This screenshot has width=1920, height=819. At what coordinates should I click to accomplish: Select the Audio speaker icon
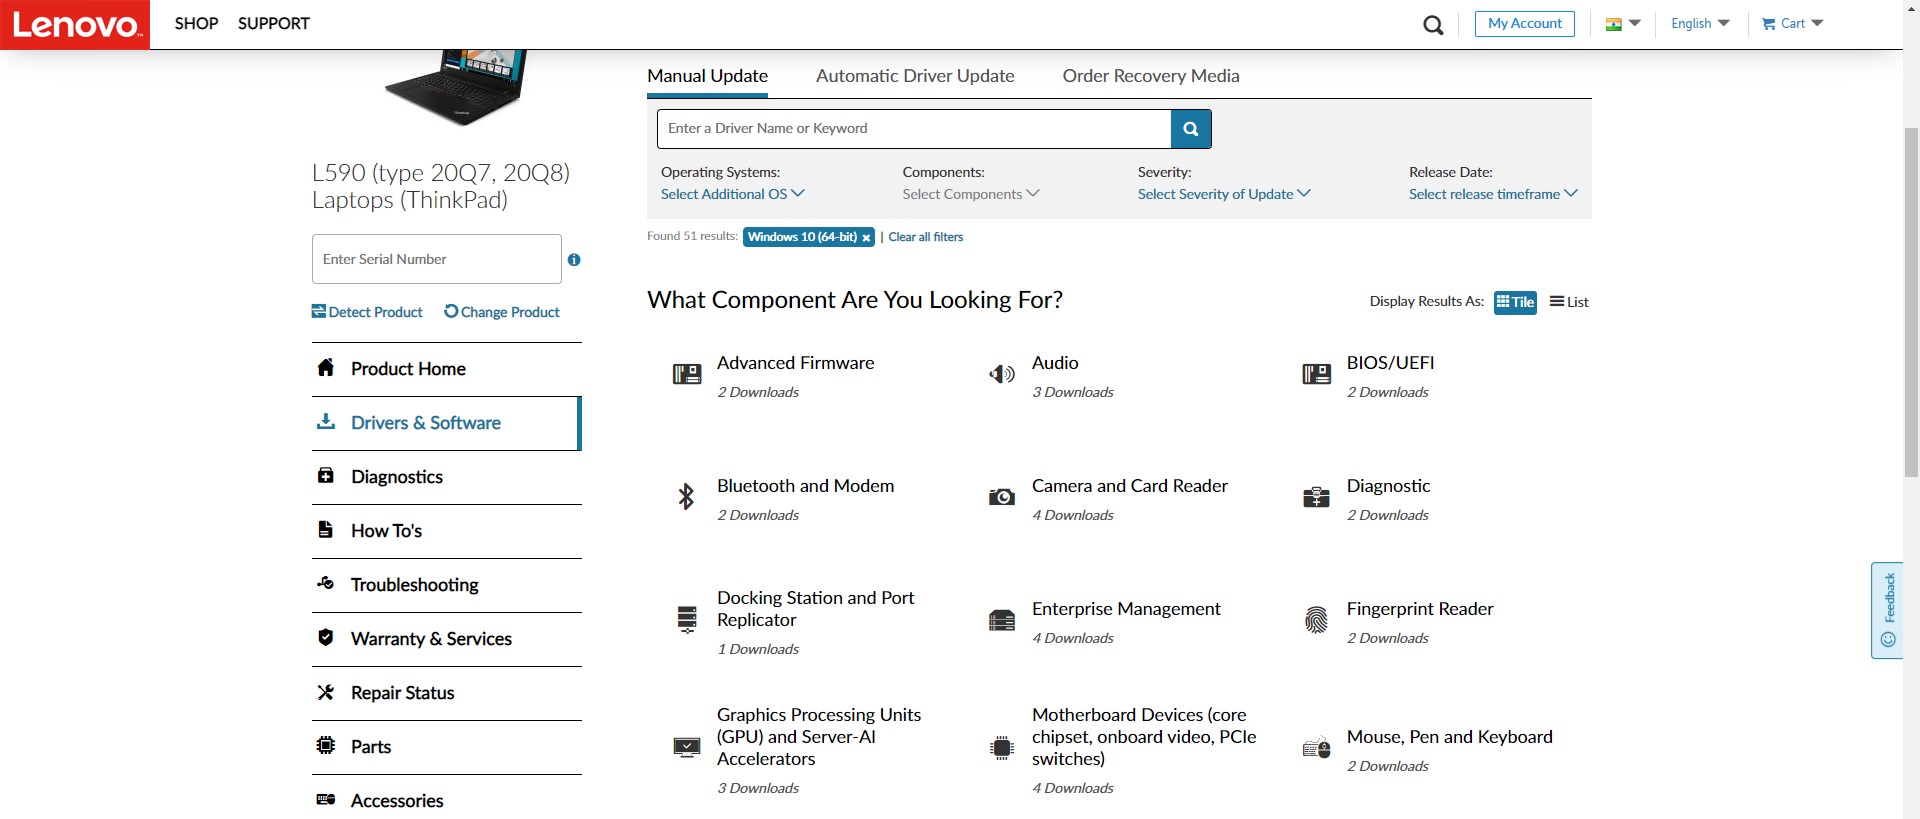point(1001,374)
